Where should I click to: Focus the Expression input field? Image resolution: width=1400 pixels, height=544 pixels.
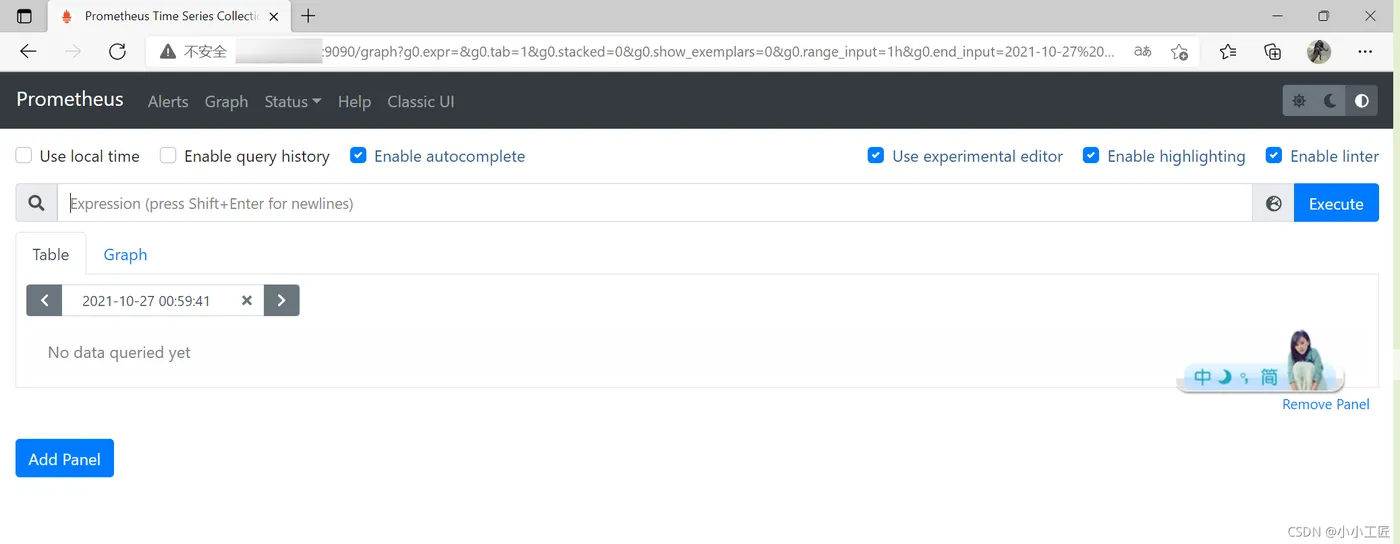click(655, 203)
